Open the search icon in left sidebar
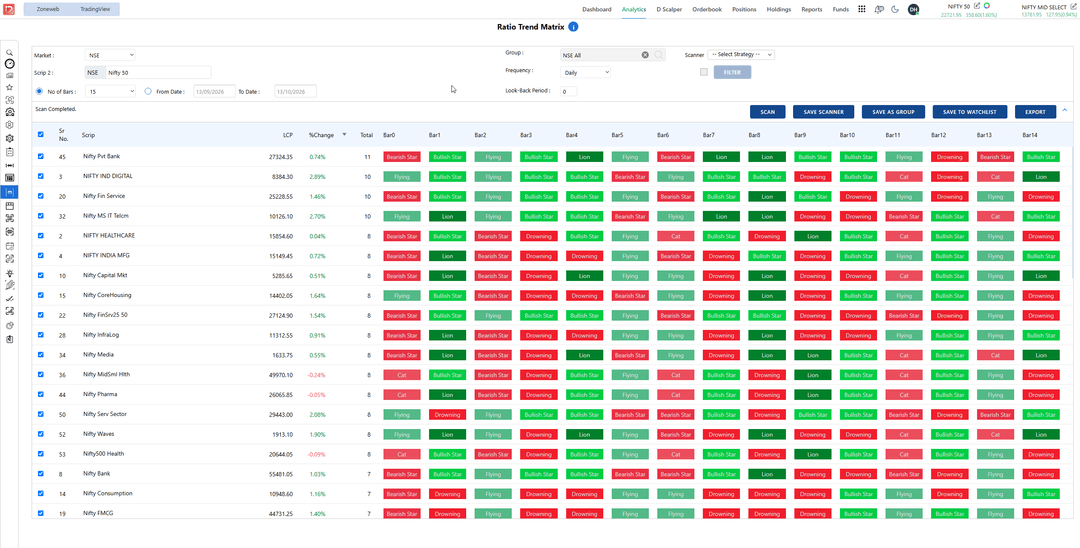Screen dimensions: 1080x548 pyautogui.click(x=10, y=52)
